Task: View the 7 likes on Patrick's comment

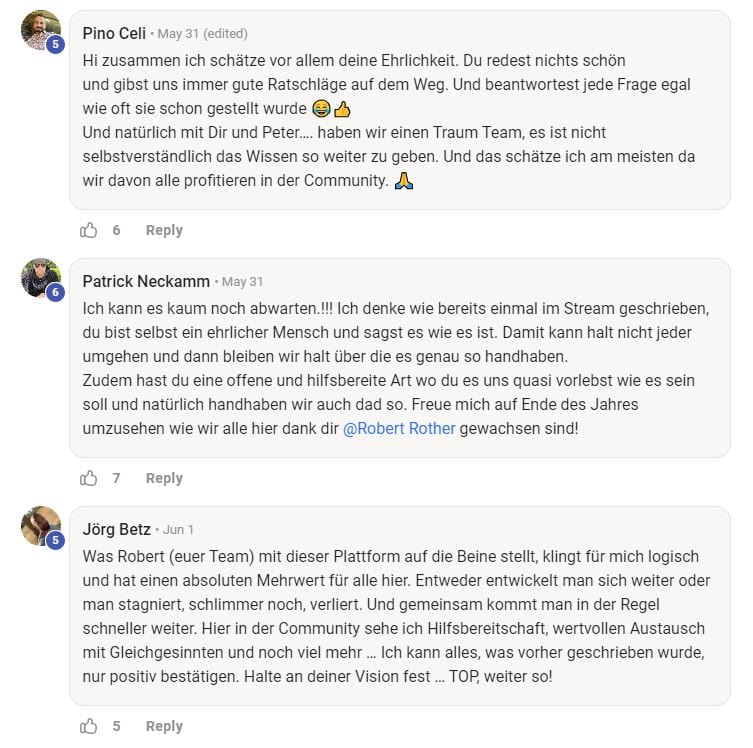Action: pos(116,478)
